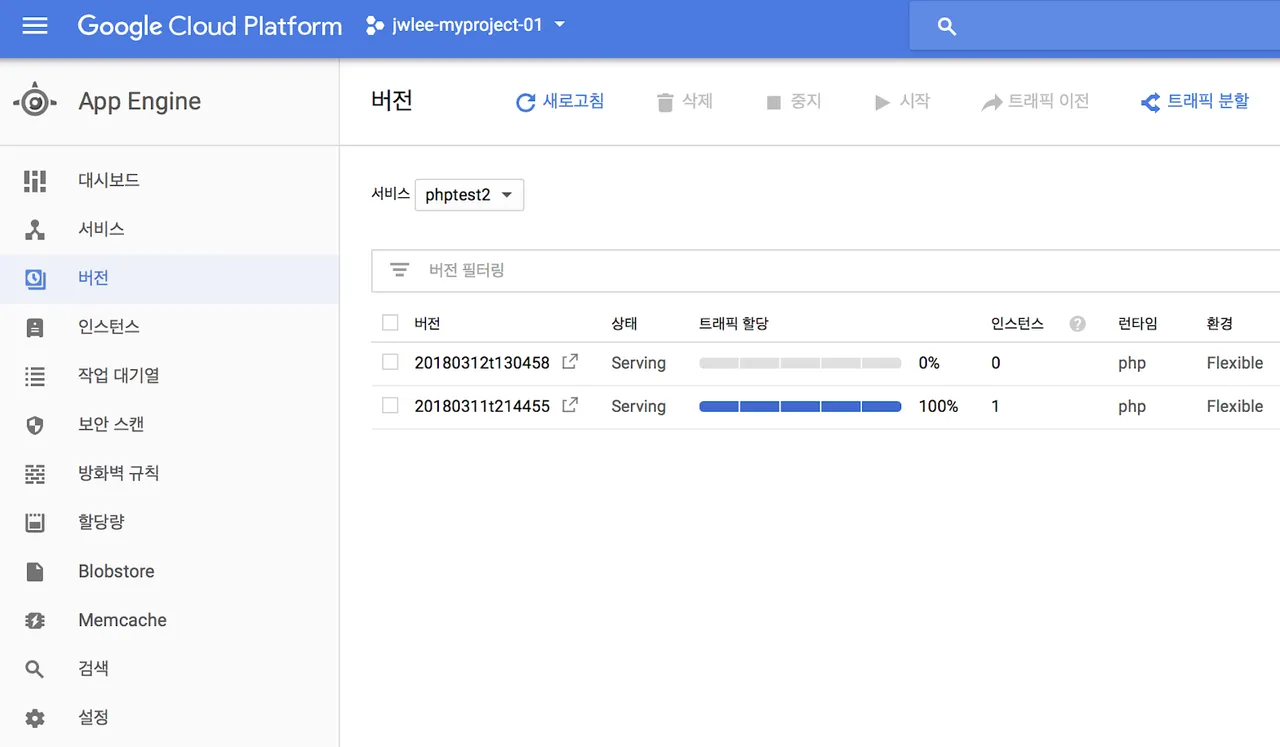Click the trash can icon next to 삭제

[x=665, y=102]
